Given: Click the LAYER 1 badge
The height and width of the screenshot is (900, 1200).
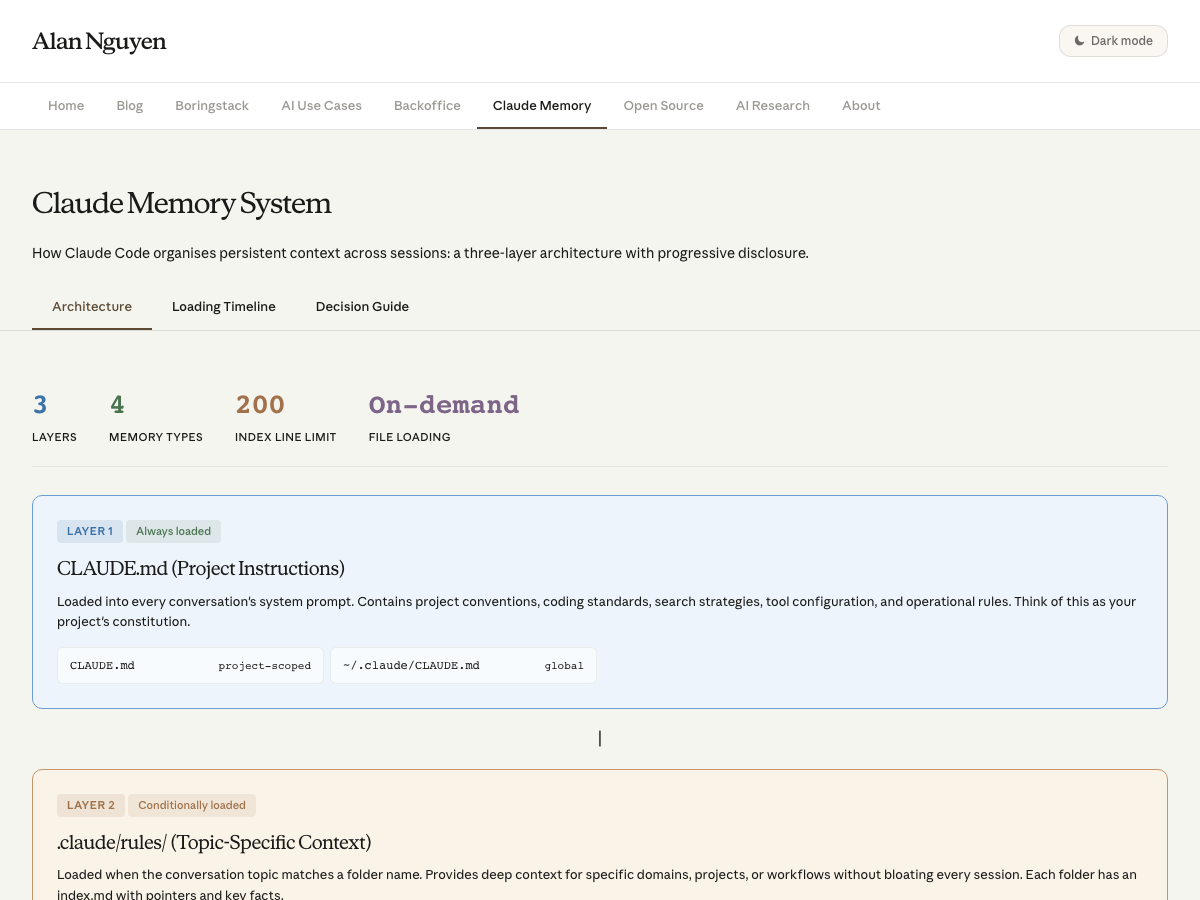Looking at the screenshot, I should [x=89, y=531].
